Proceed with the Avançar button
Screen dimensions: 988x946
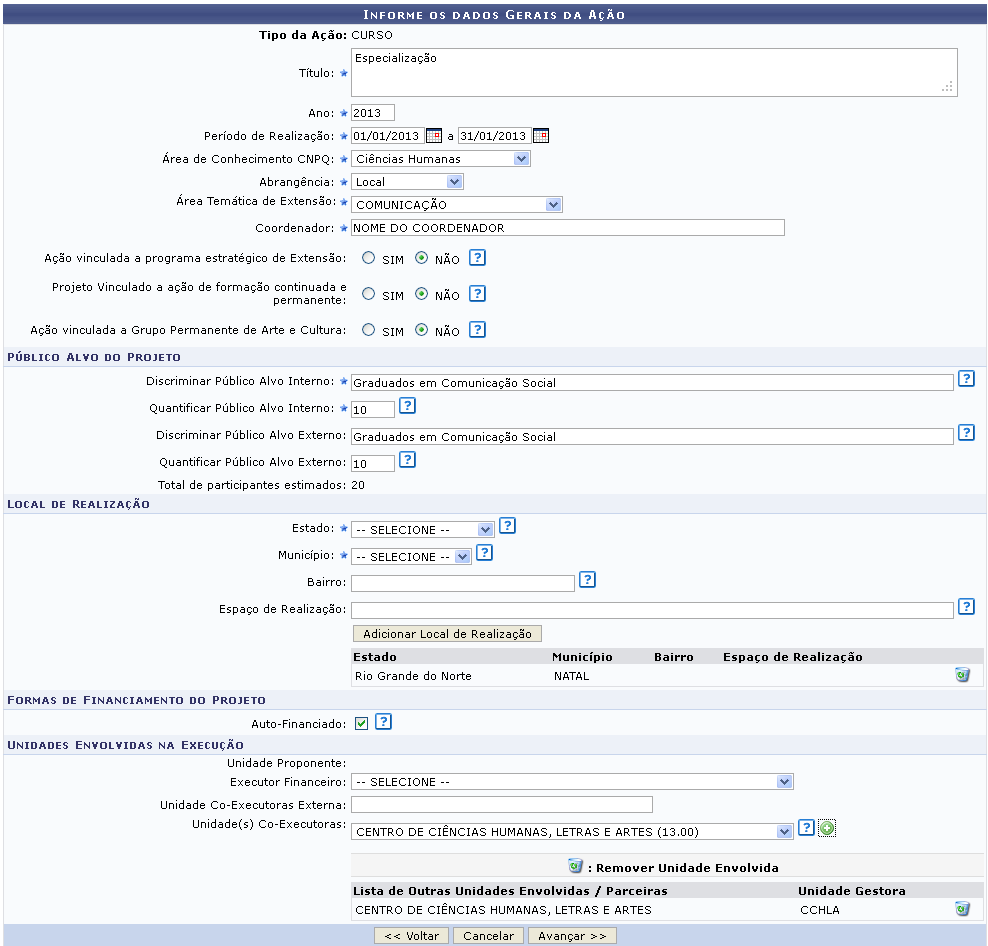[x=572, y=936]
